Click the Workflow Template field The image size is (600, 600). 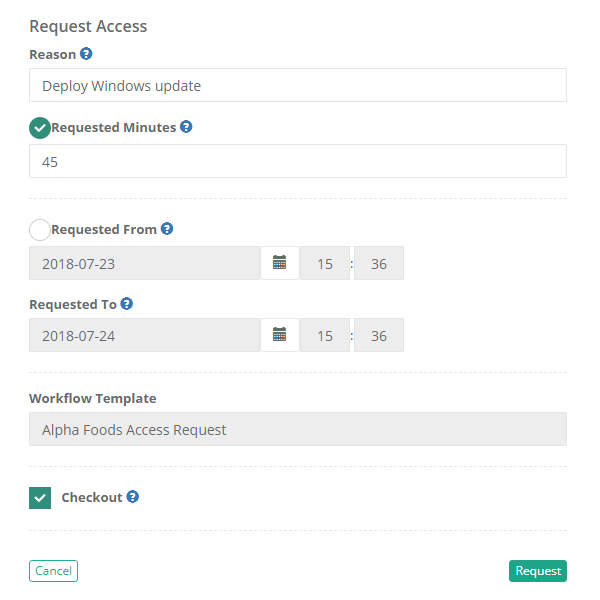tap(297, 430)
